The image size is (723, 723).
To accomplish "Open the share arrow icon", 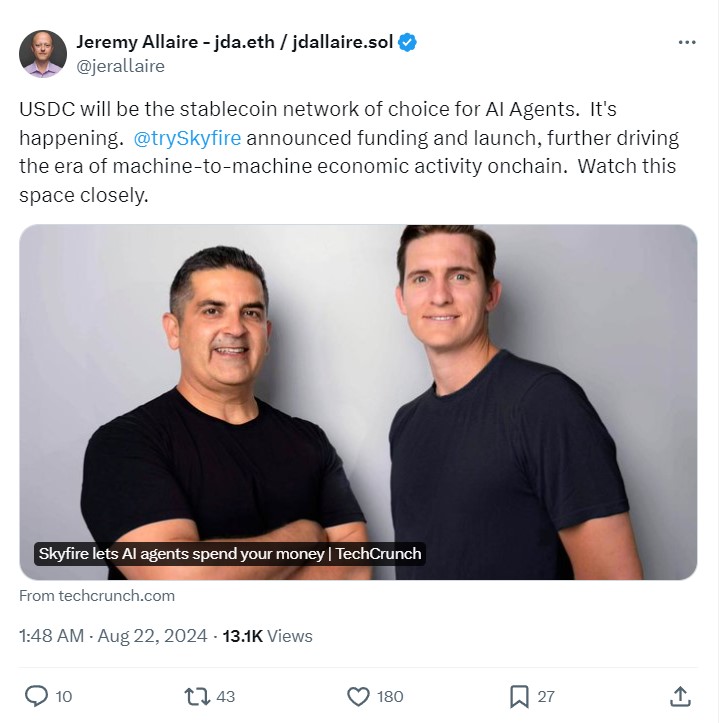I will [x=680, y=696].
